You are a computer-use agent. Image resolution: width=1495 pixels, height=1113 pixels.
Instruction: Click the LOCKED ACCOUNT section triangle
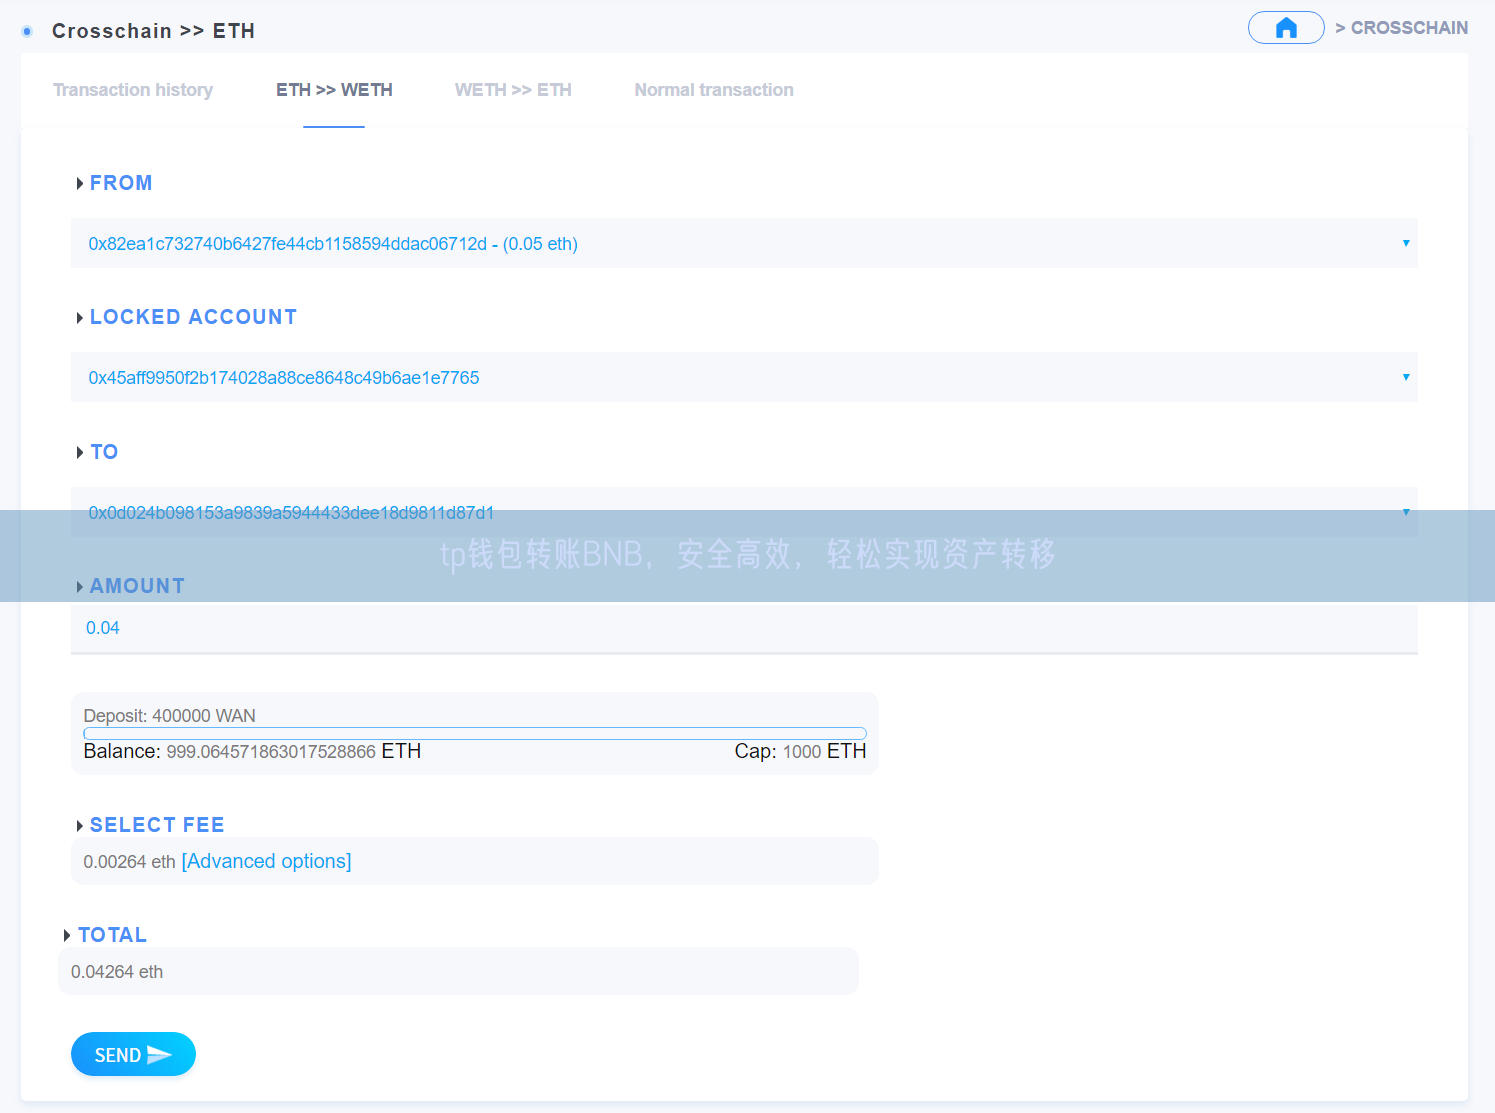coord(80,317)
